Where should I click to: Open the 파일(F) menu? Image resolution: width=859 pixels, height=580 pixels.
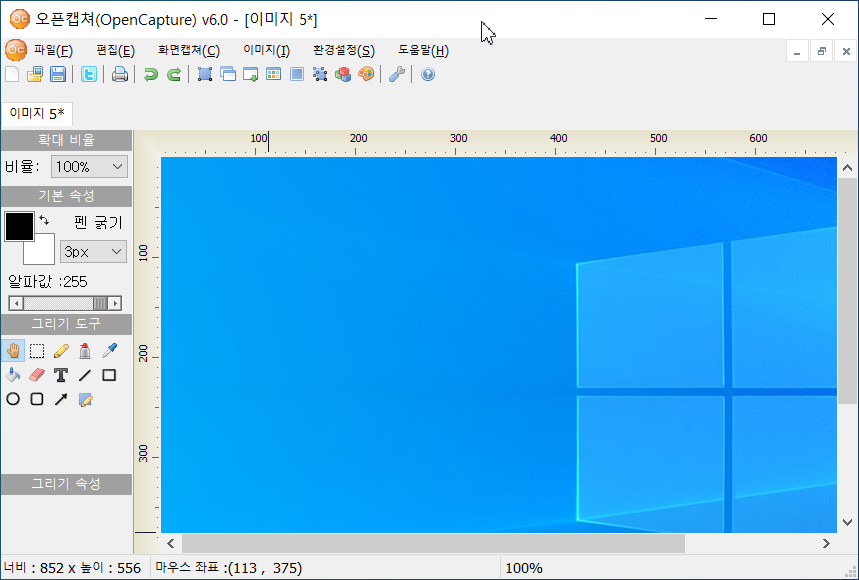pyautogui.click(x=53, y=50)
